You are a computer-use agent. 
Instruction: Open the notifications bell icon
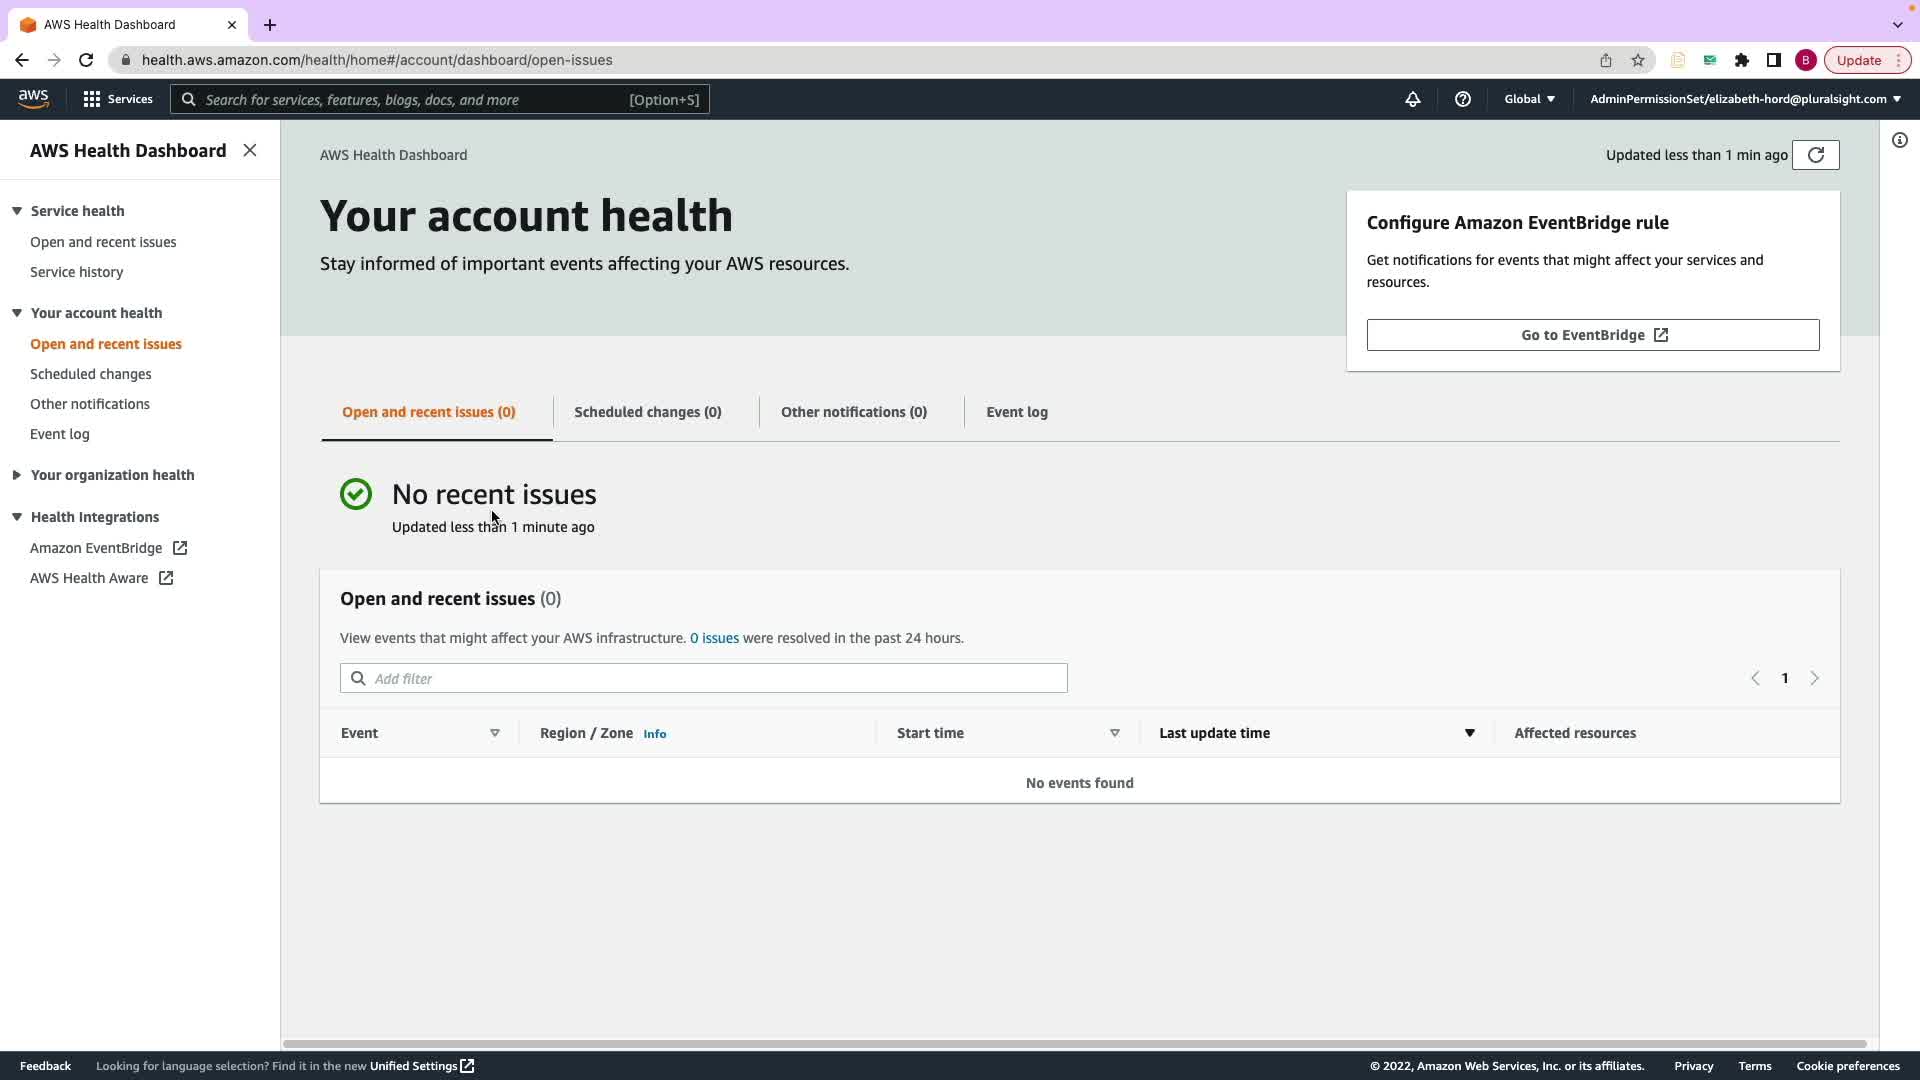pos(1412,99)
